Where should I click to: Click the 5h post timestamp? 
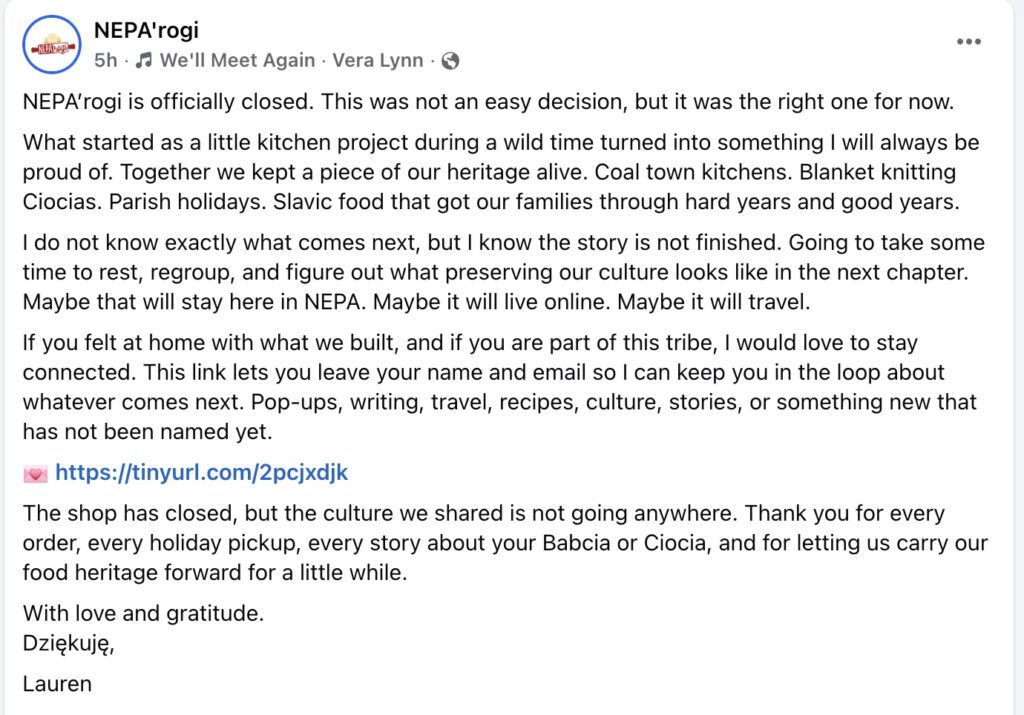105,61
